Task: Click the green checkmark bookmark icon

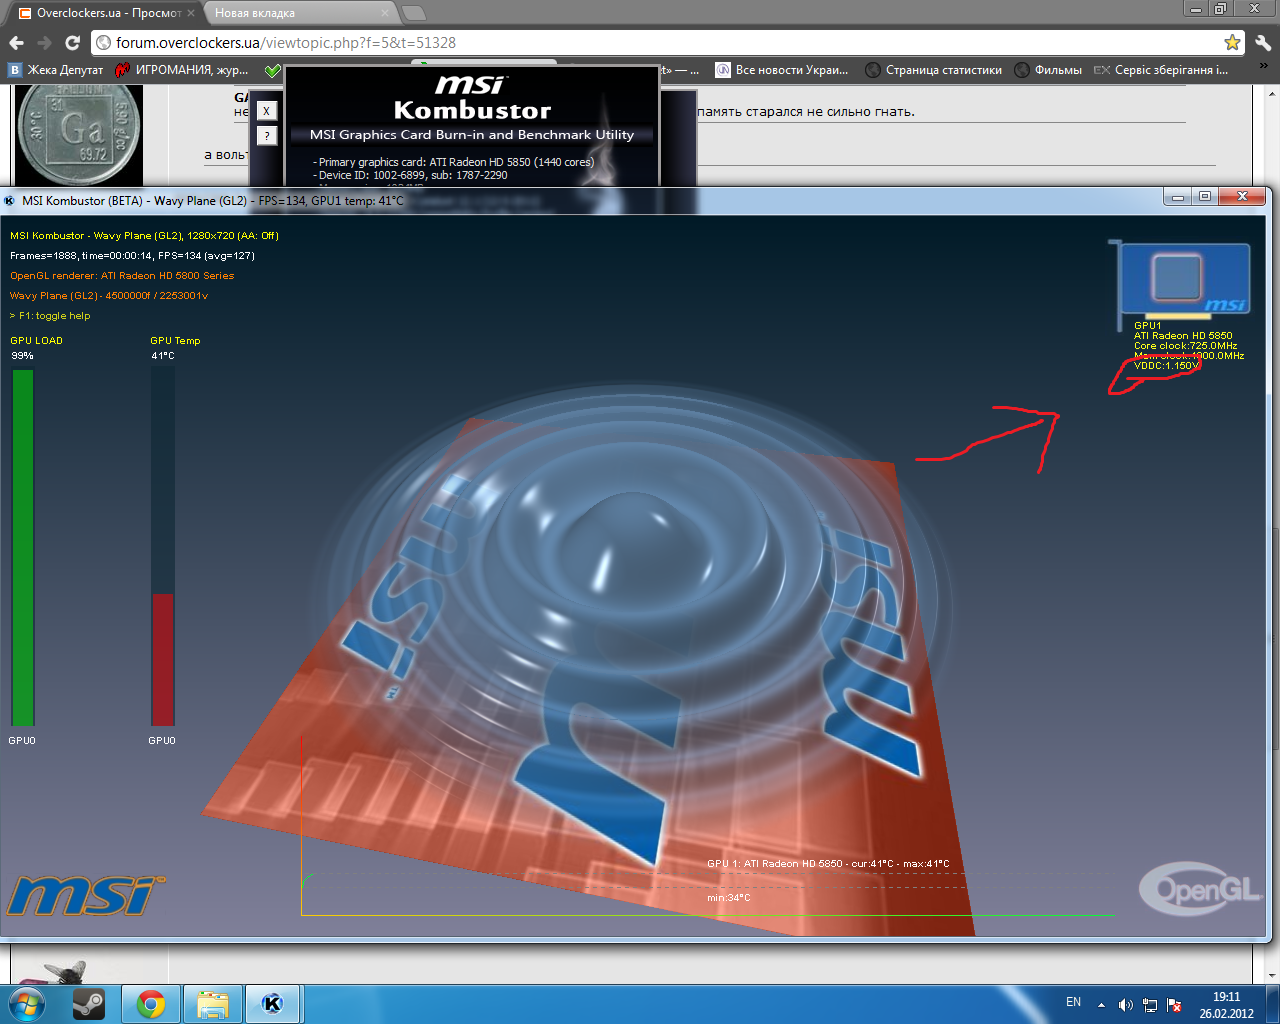Action: 272,70
